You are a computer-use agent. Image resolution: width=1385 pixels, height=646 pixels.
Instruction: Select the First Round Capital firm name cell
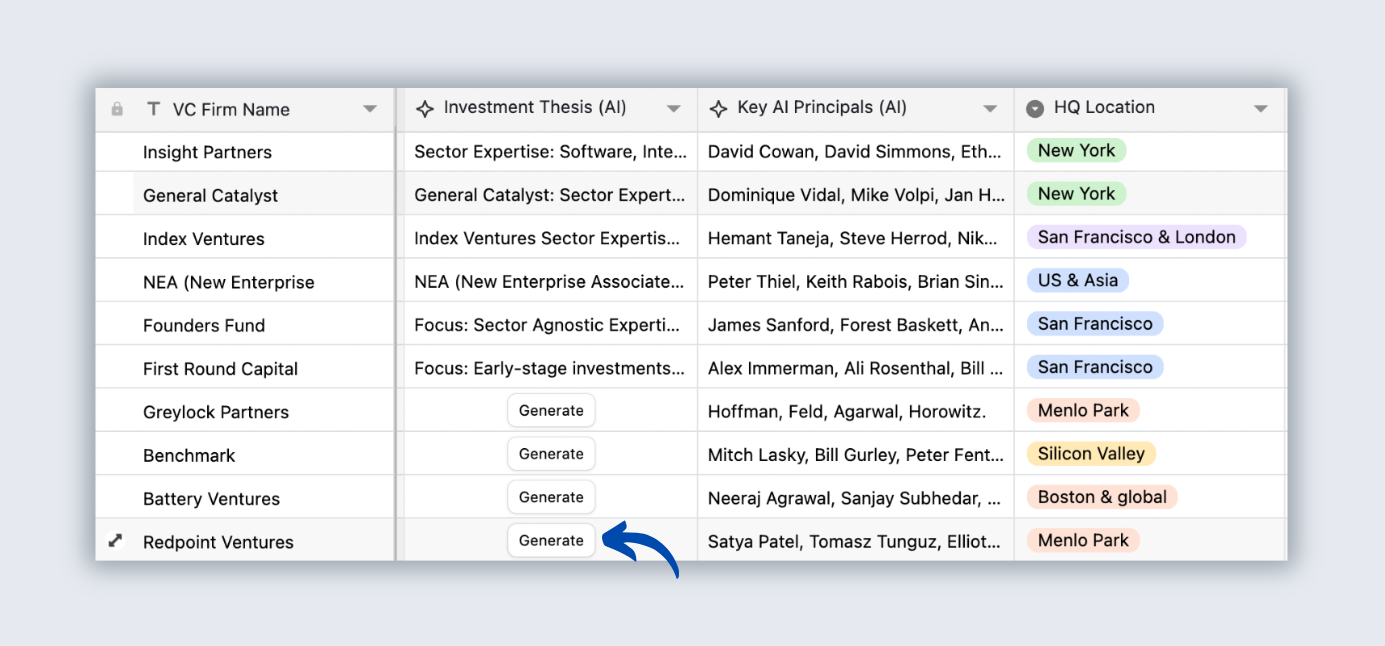click(245, 368)
